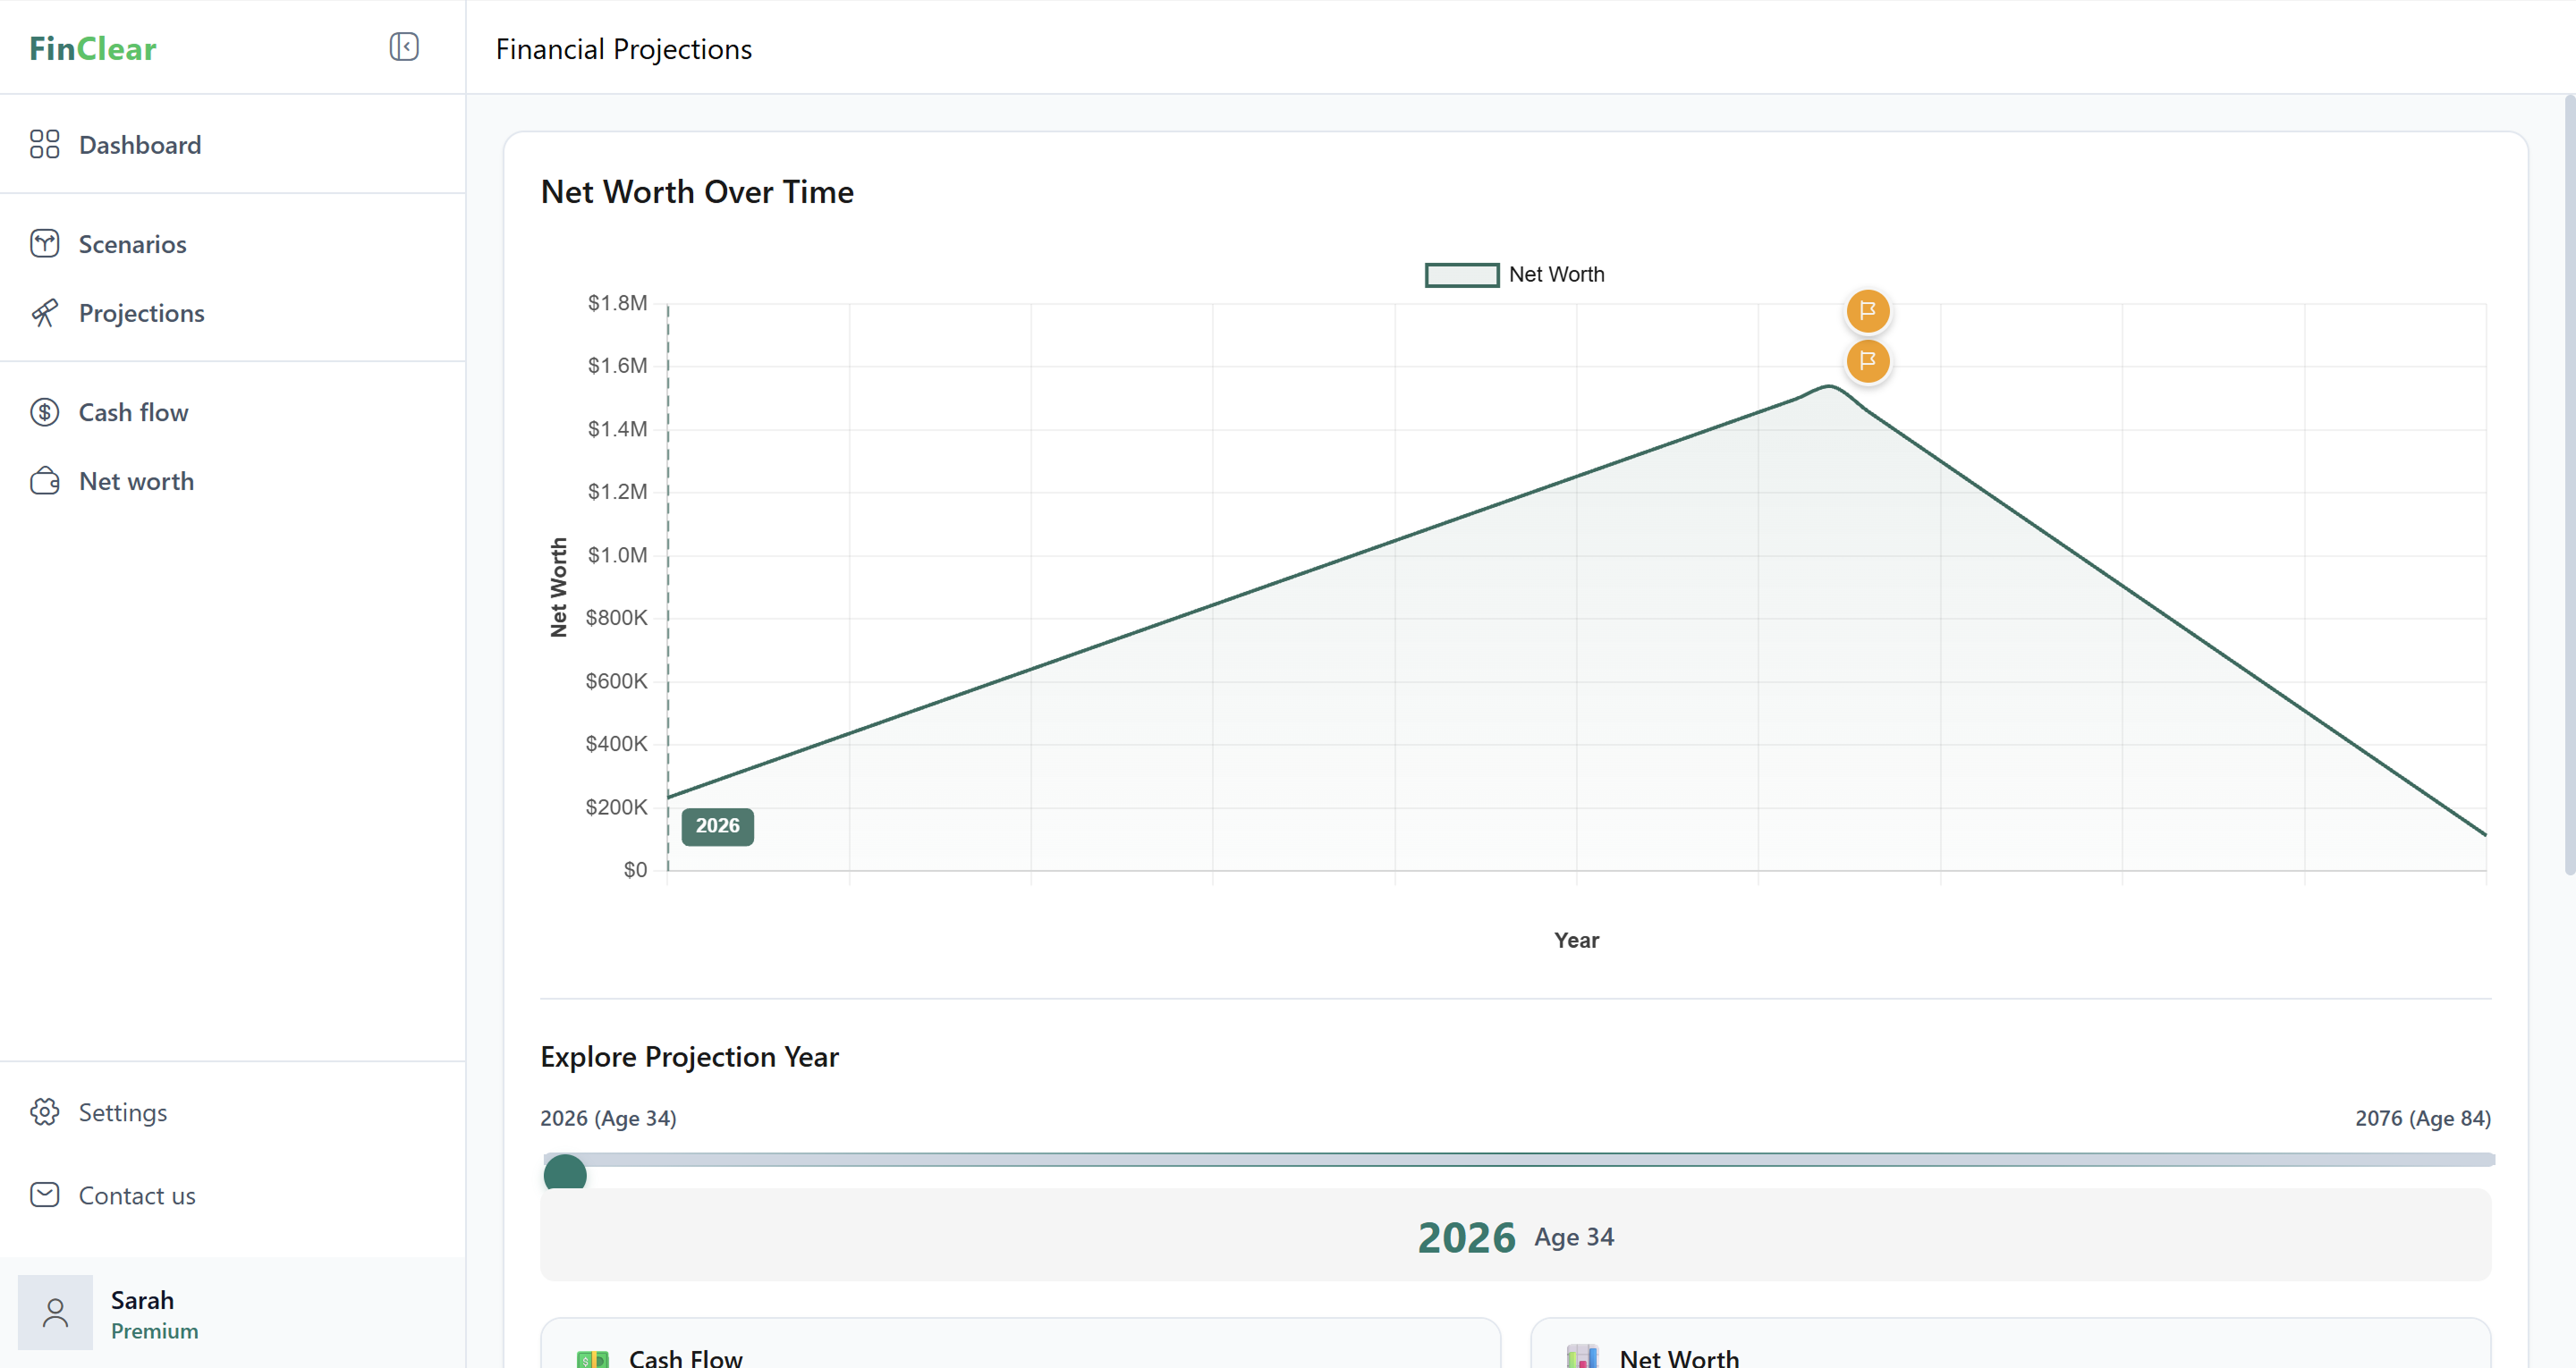Click the Dashboard grid icon
2576x1368 pixels.
44,145
